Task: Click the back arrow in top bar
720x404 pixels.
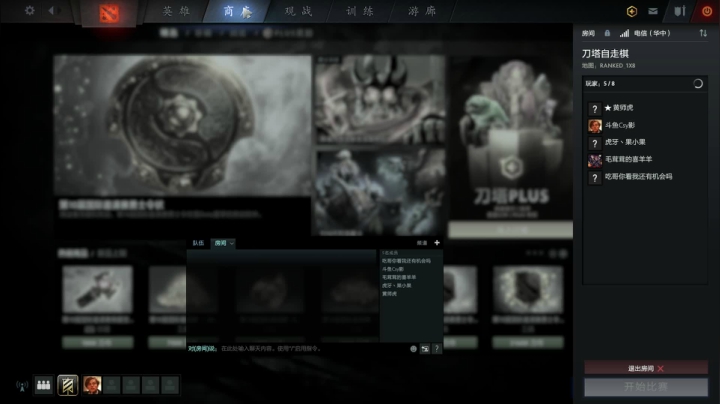Action: point(51,10)
